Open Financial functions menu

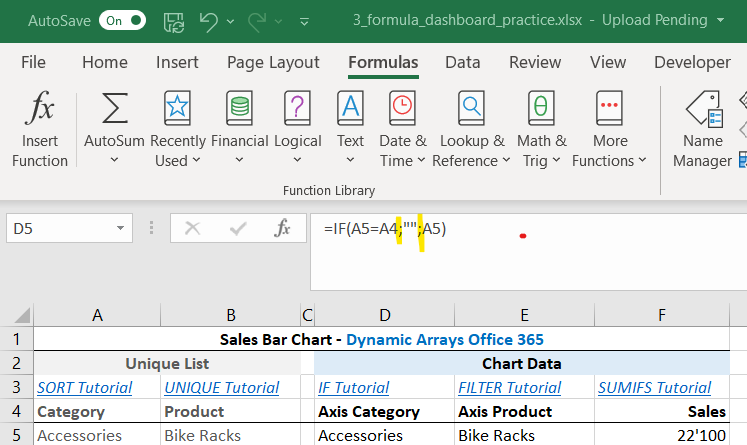pyautogui.click(x=240, y=129)
